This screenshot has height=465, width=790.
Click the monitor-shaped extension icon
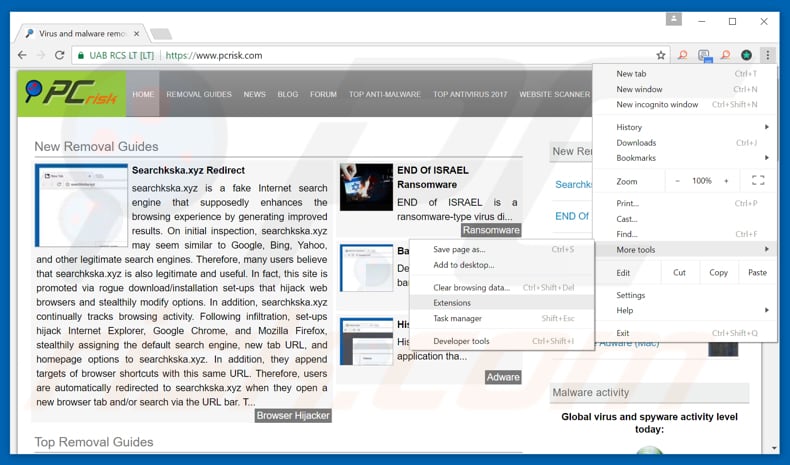pos(704,55)
